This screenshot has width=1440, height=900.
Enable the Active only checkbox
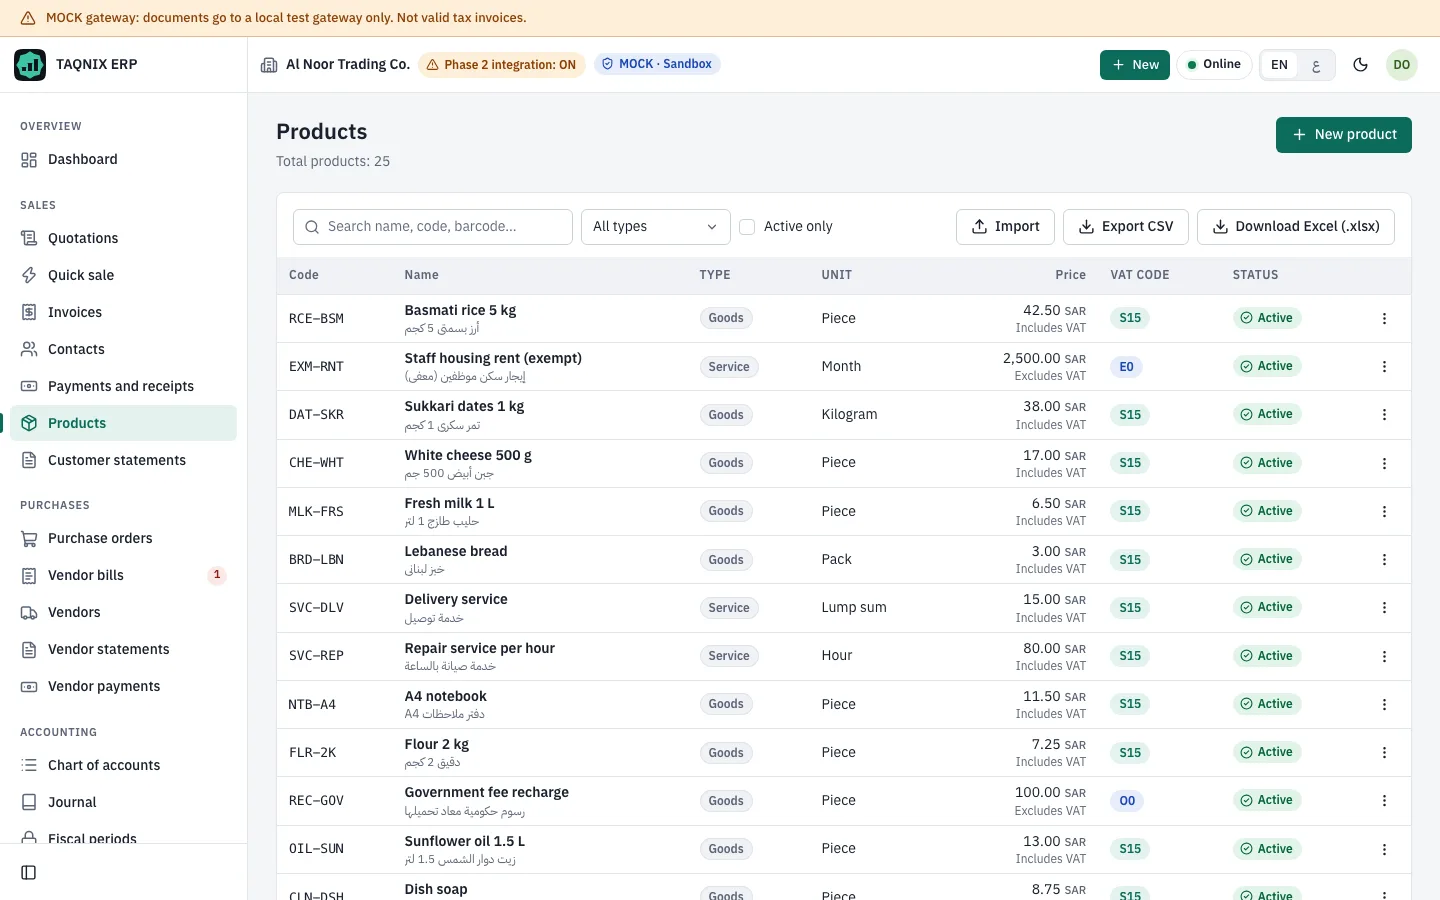click(x=747, y=227)
